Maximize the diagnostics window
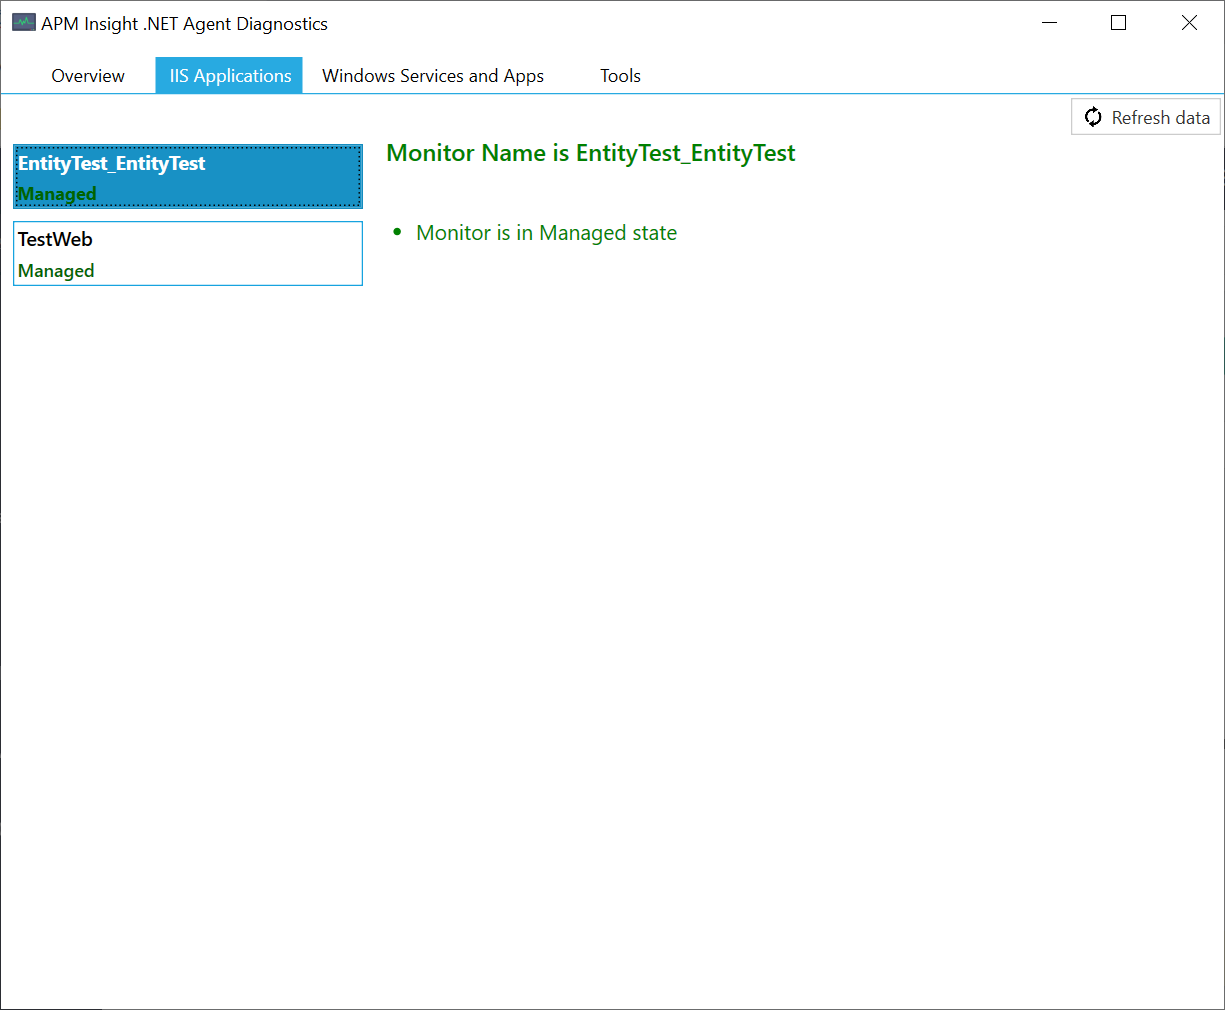1226x1010 pixels. click(x=1118, y=22)
